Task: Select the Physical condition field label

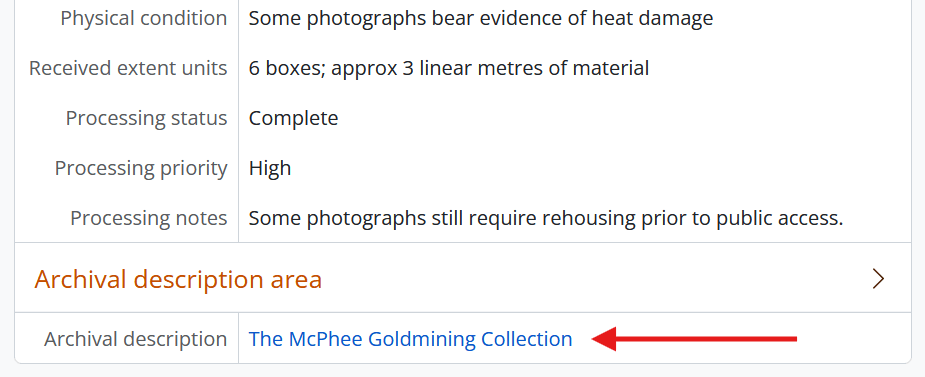Action: pyautogui.click(x=144, y=18)
